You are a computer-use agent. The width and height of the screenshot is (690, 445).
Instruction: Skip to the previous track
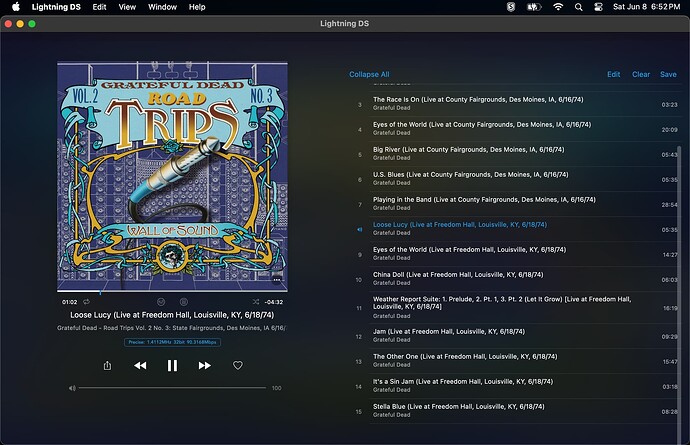[x=140, y=365]
